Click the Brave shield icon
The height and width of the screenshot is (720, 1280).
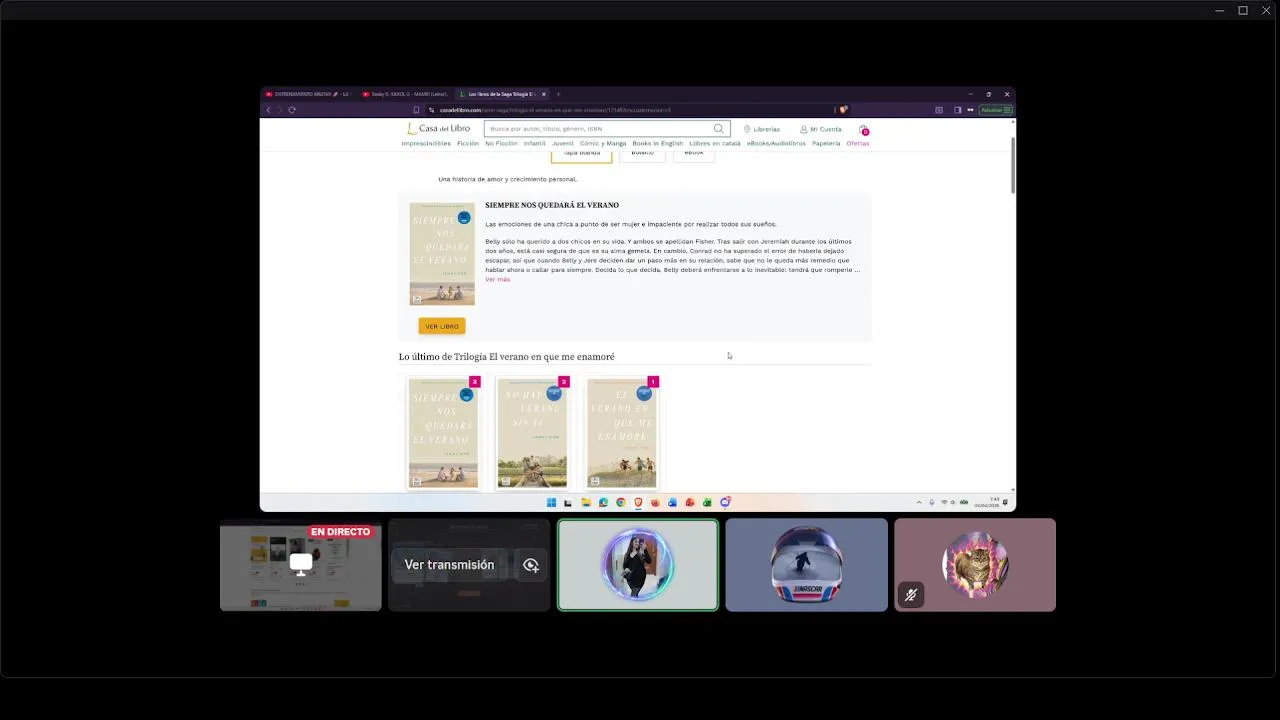pos(843,110)
